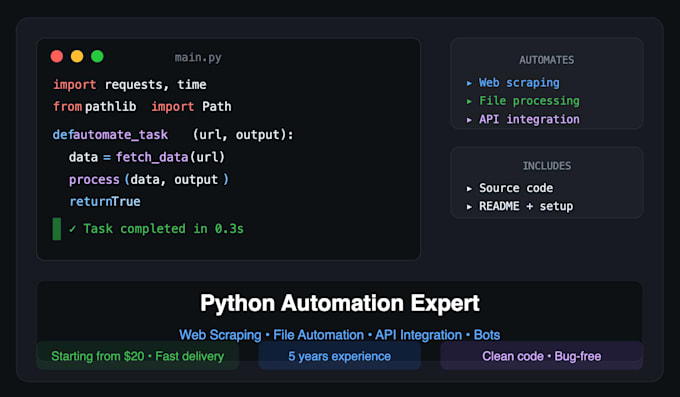The height and width of the screenshot is (397, 680).
Task: Click the 'Clean code · Bug-free' badge
Action: [542, 356]
